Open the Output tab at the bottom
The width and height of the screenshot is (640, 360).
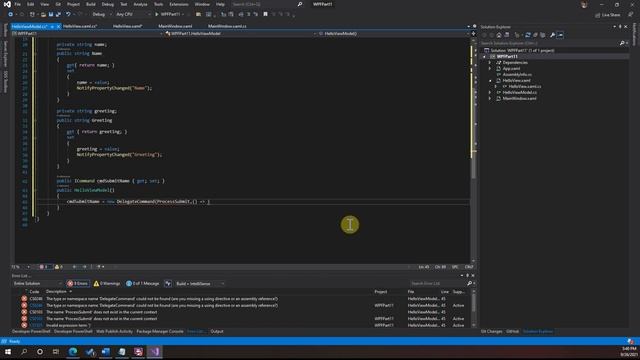(217, 331)
